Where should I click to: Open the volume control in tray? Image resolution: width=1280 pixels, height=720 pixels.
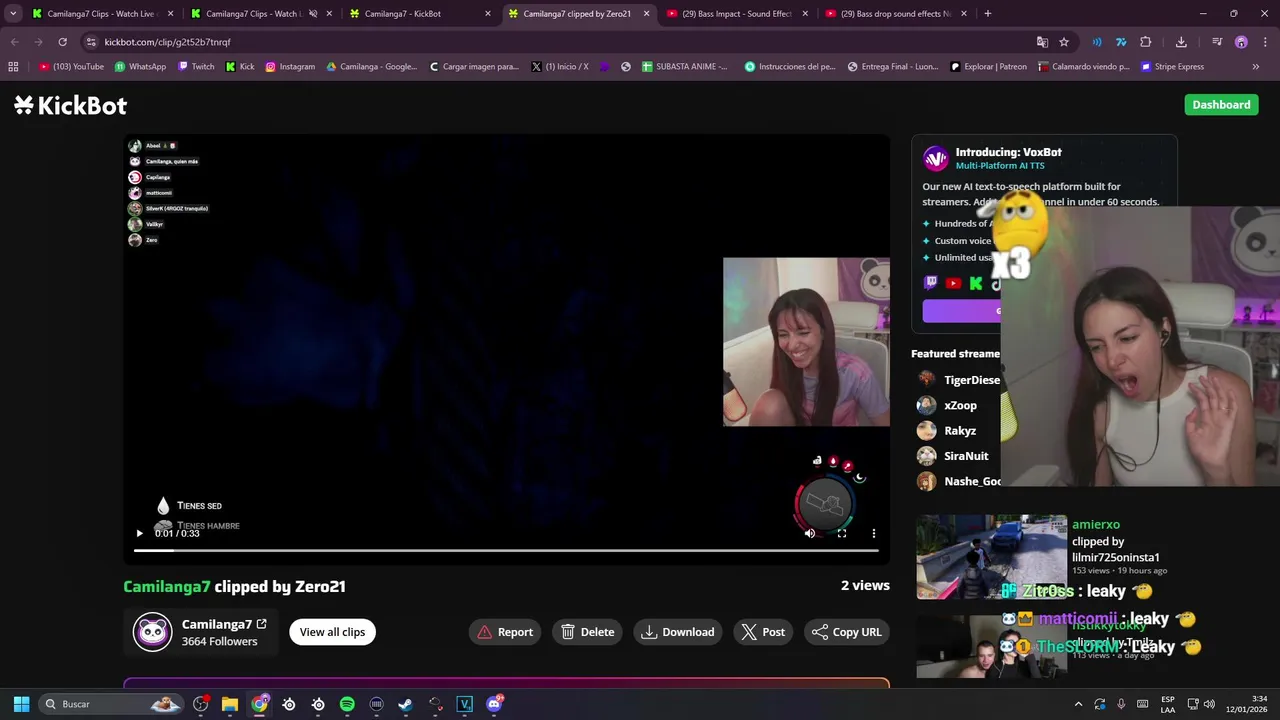1209,704
